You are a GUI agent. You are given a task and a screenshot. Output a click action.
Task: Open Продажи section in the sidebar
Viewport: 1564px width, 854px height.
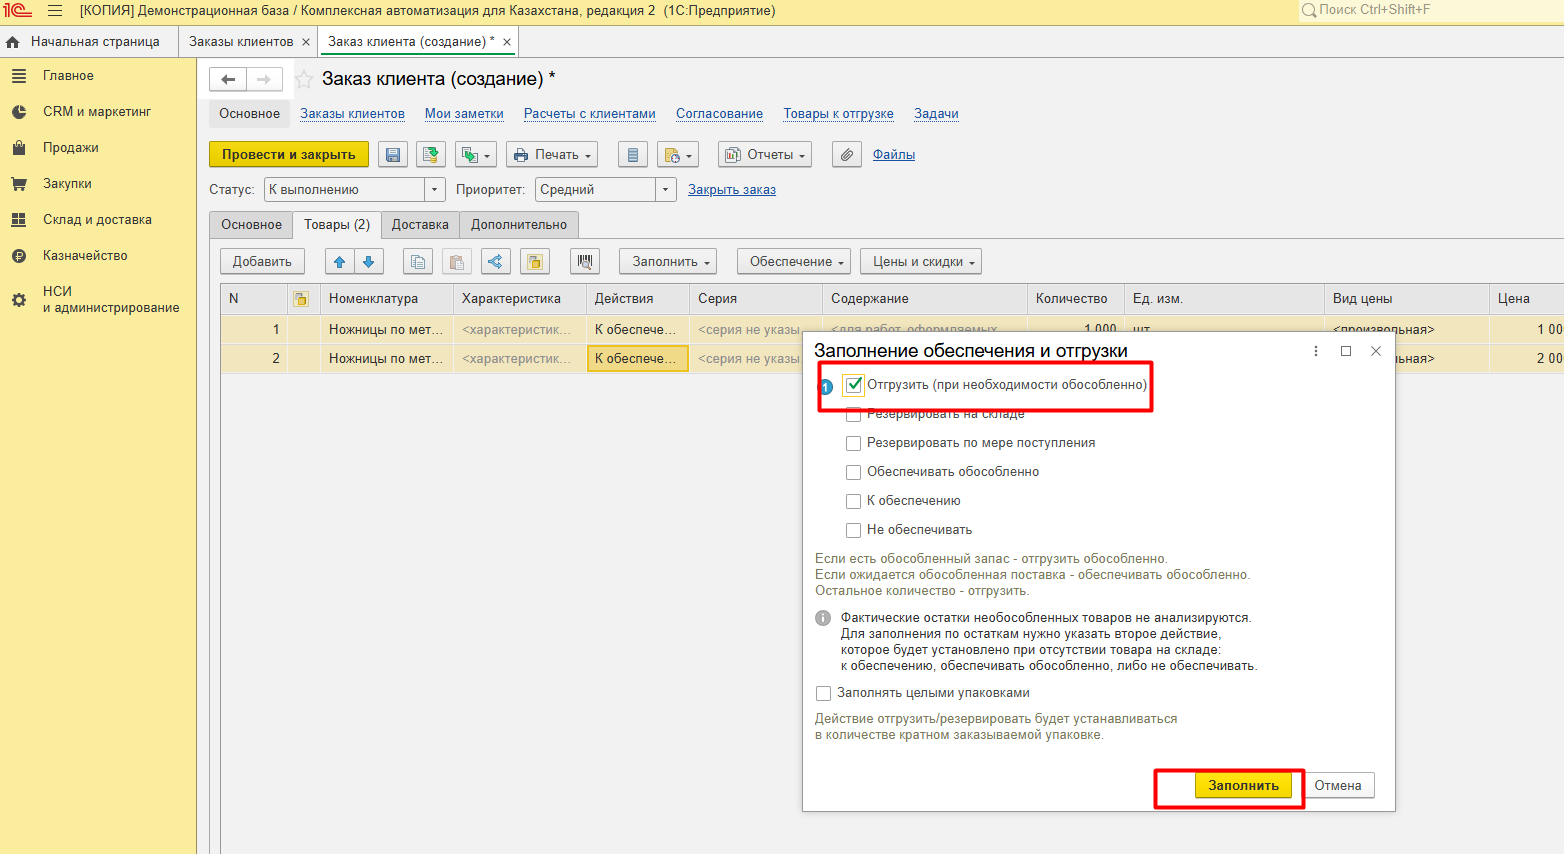tap(70, 148)
